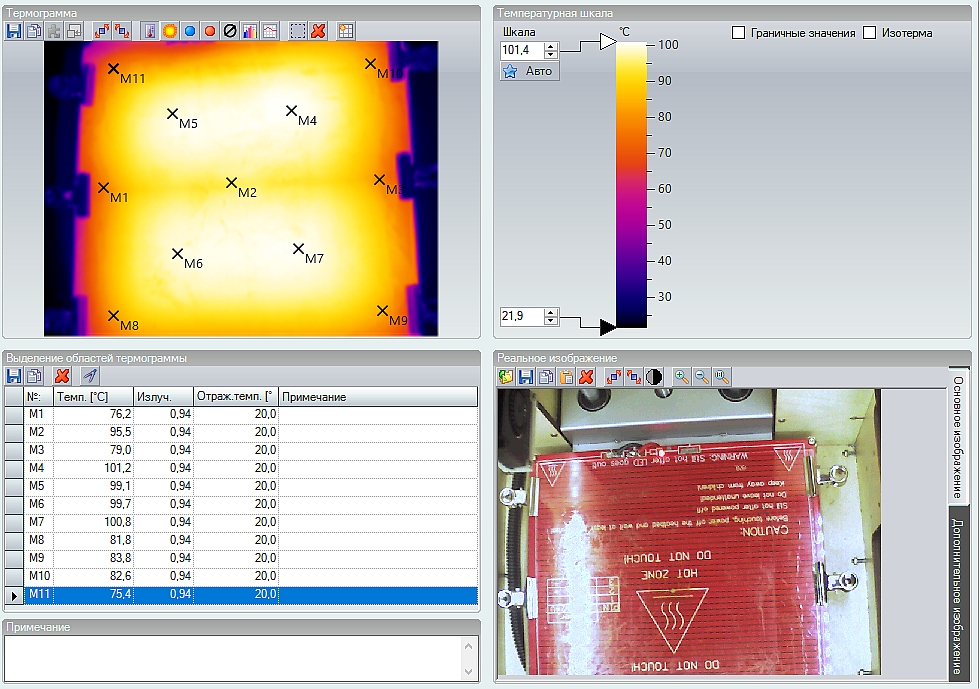Click the hot spot sun icon

170,31
